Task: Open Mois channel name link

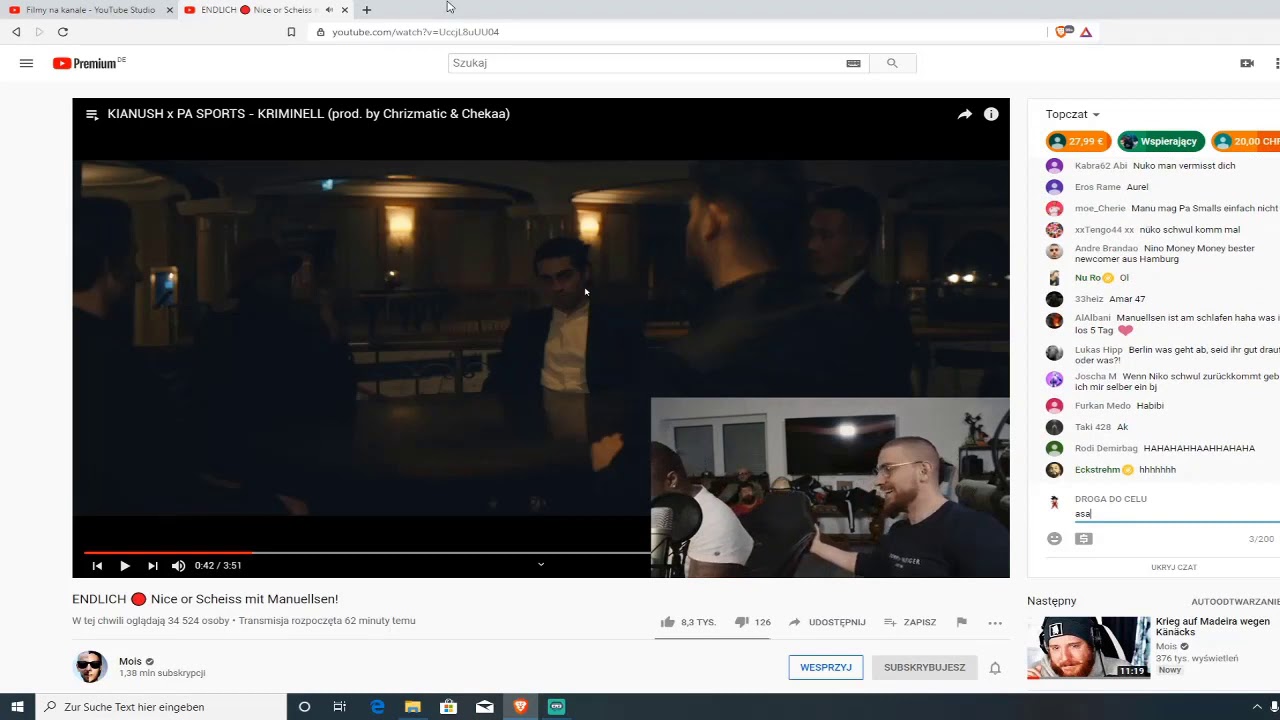Action: coord(130,661)
